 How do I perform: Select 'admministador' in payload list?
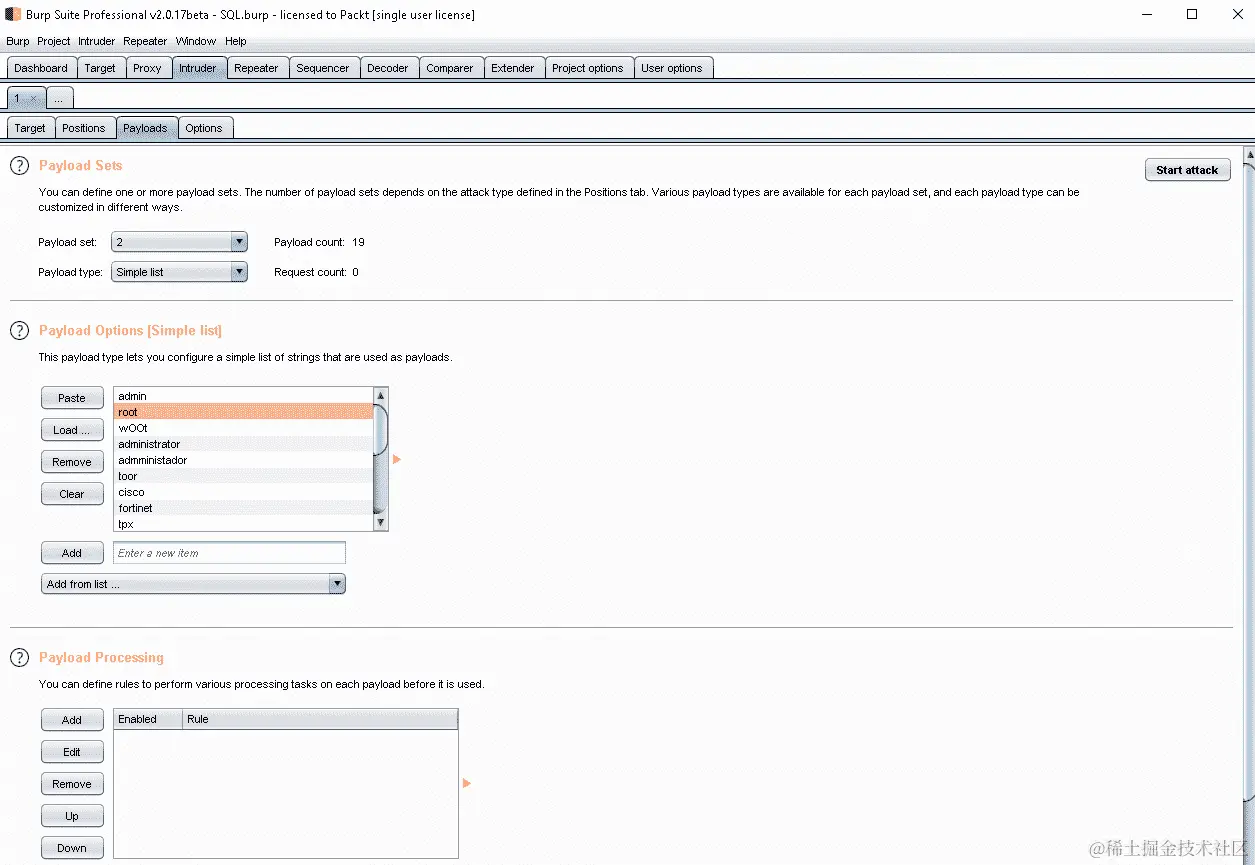pyautogui.click(x=243, y=460)
